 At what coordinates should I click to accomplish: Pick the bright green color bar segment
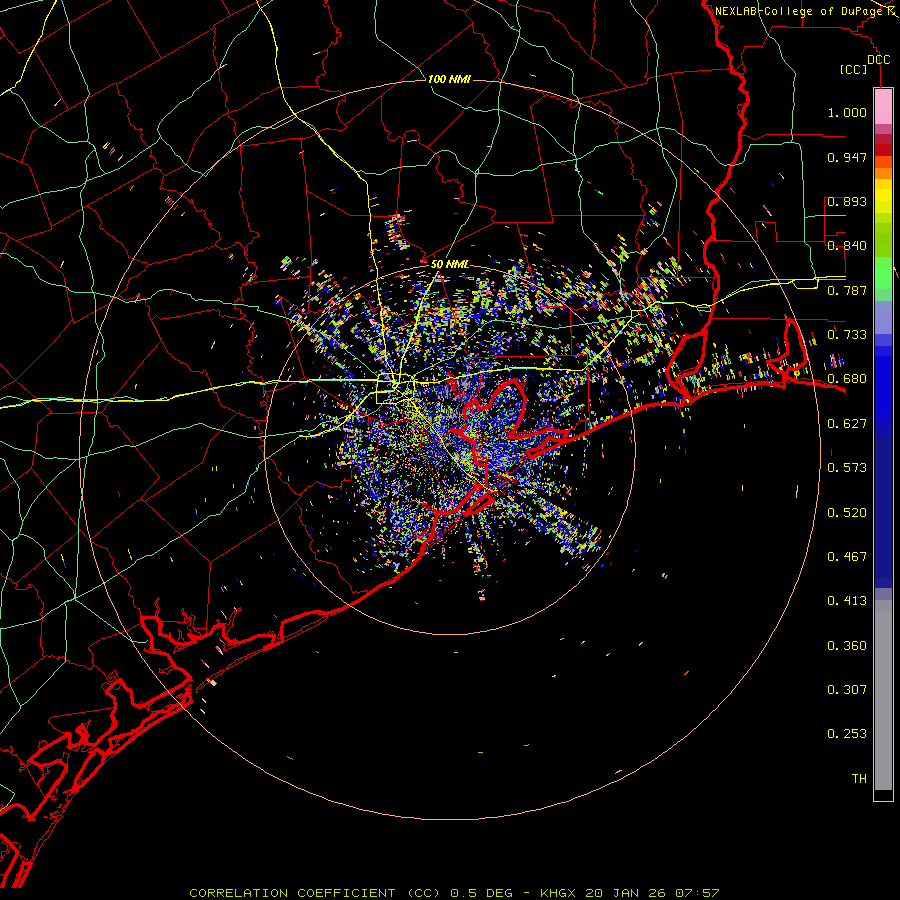coord(883,273)
